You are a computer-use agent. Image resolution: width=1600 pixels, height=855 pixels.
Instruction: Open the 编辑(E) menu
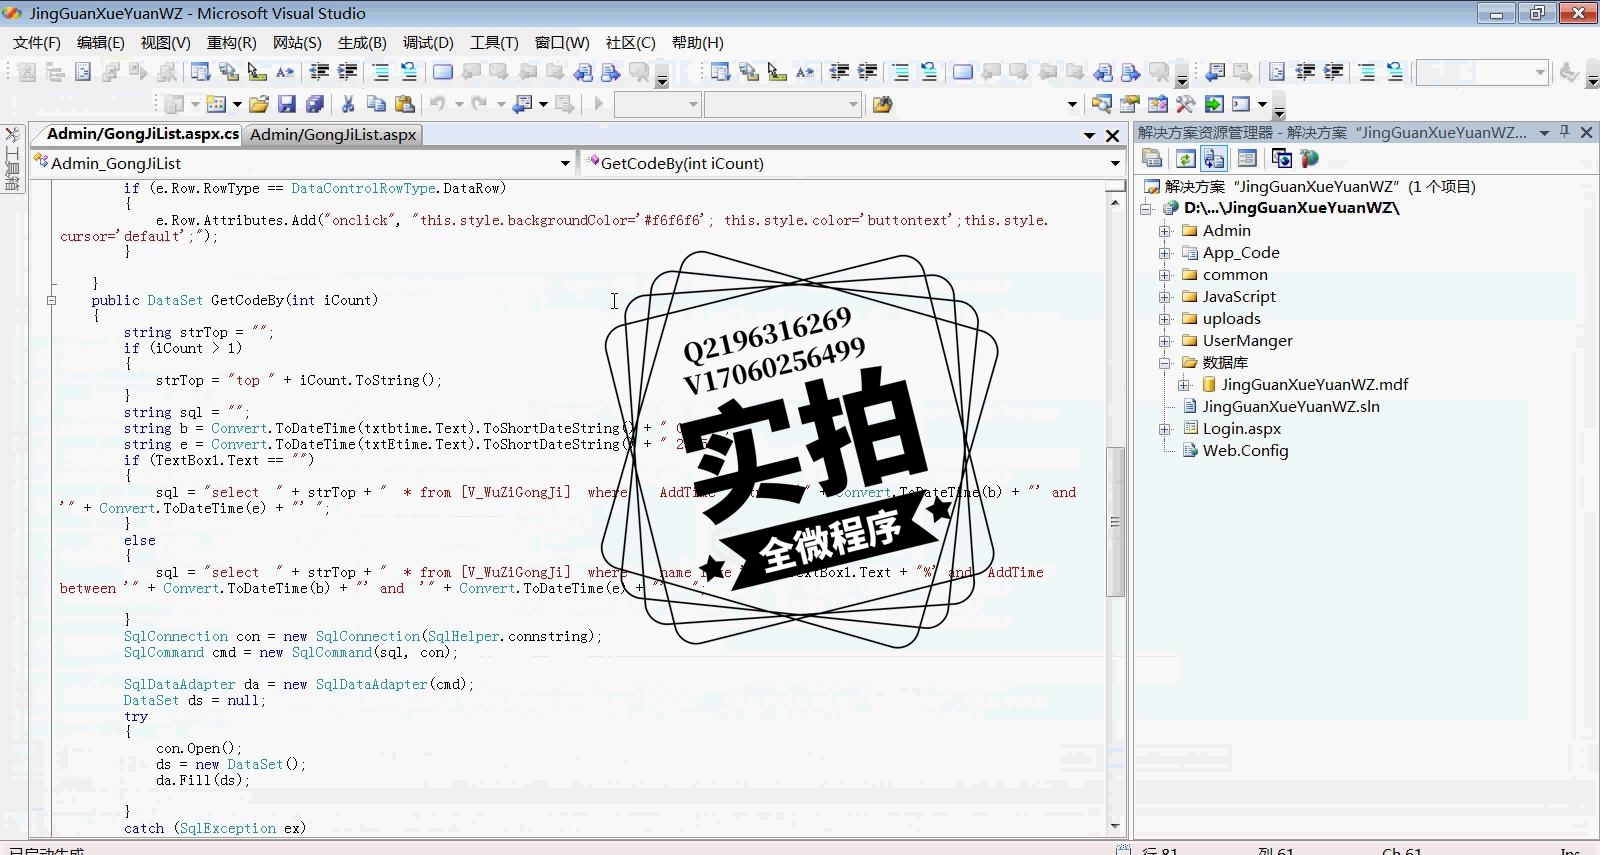pyautogui.click(x=101, y=43)
